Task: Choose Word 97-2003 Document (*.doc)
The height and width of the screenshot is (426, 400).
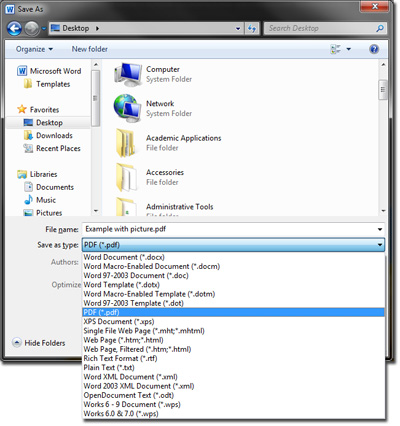Action: 233,276
